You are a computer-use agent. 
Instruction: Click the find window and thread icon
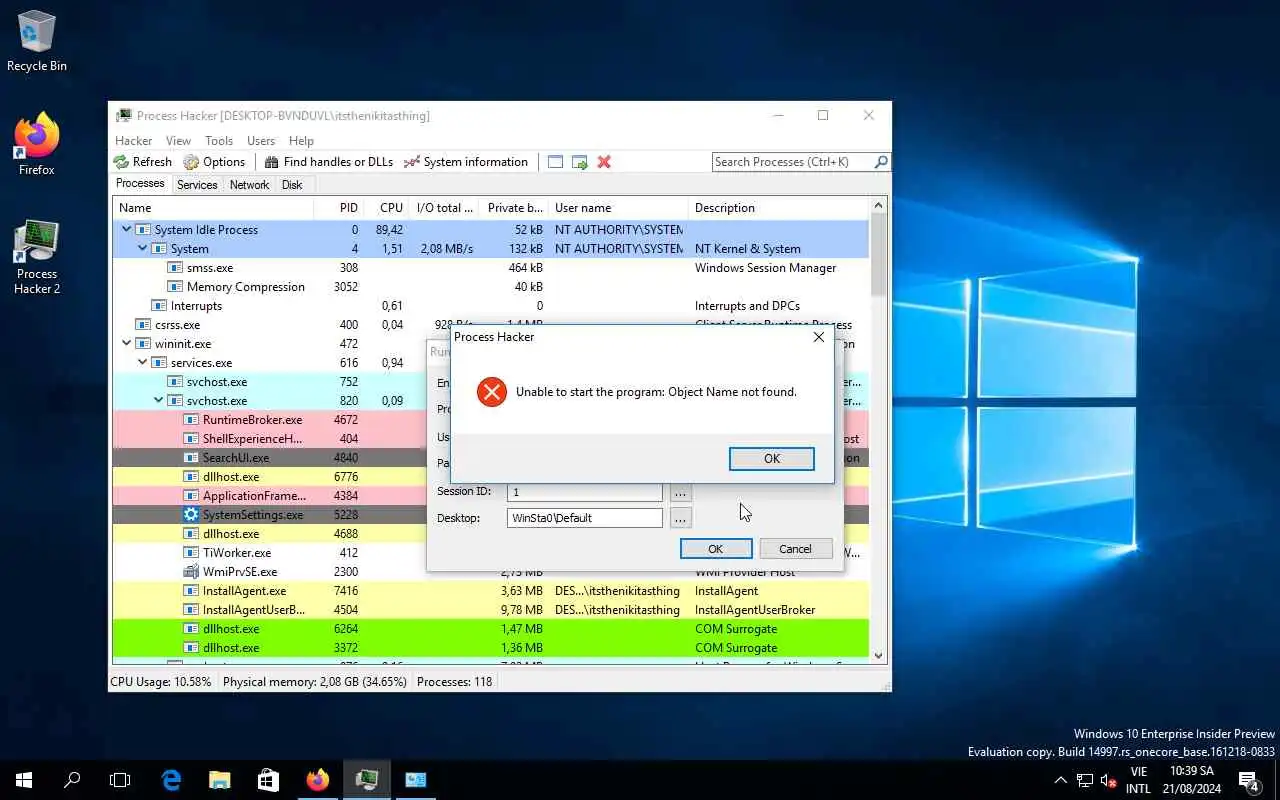[x=579, y=162]
